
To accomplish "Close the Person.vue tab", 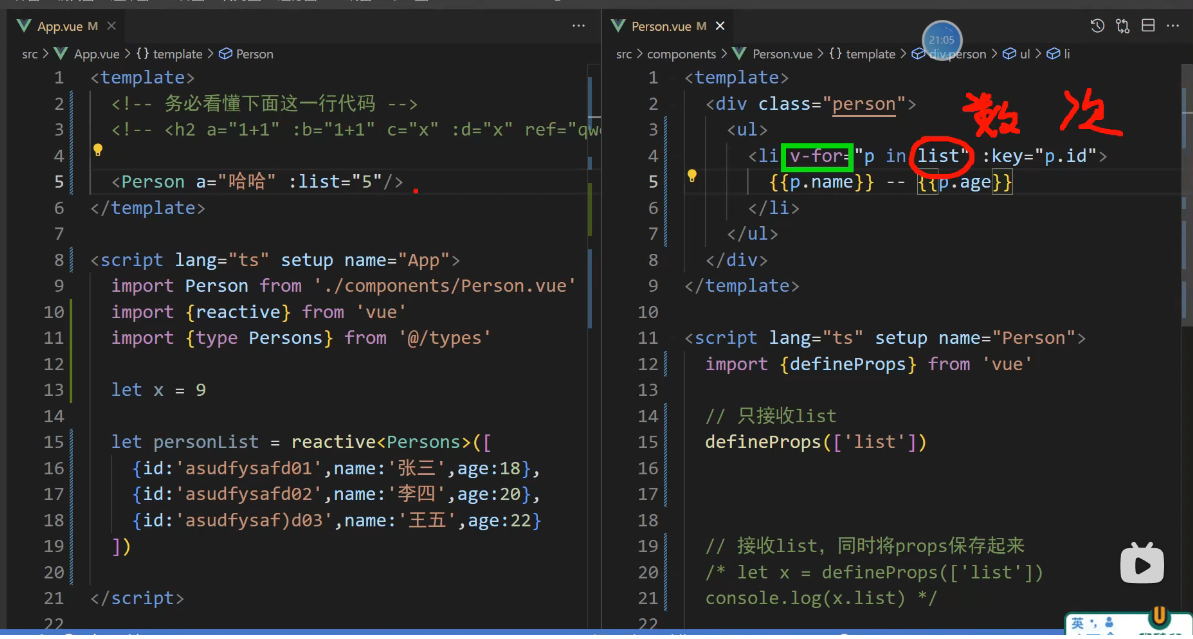I will 720,26.
